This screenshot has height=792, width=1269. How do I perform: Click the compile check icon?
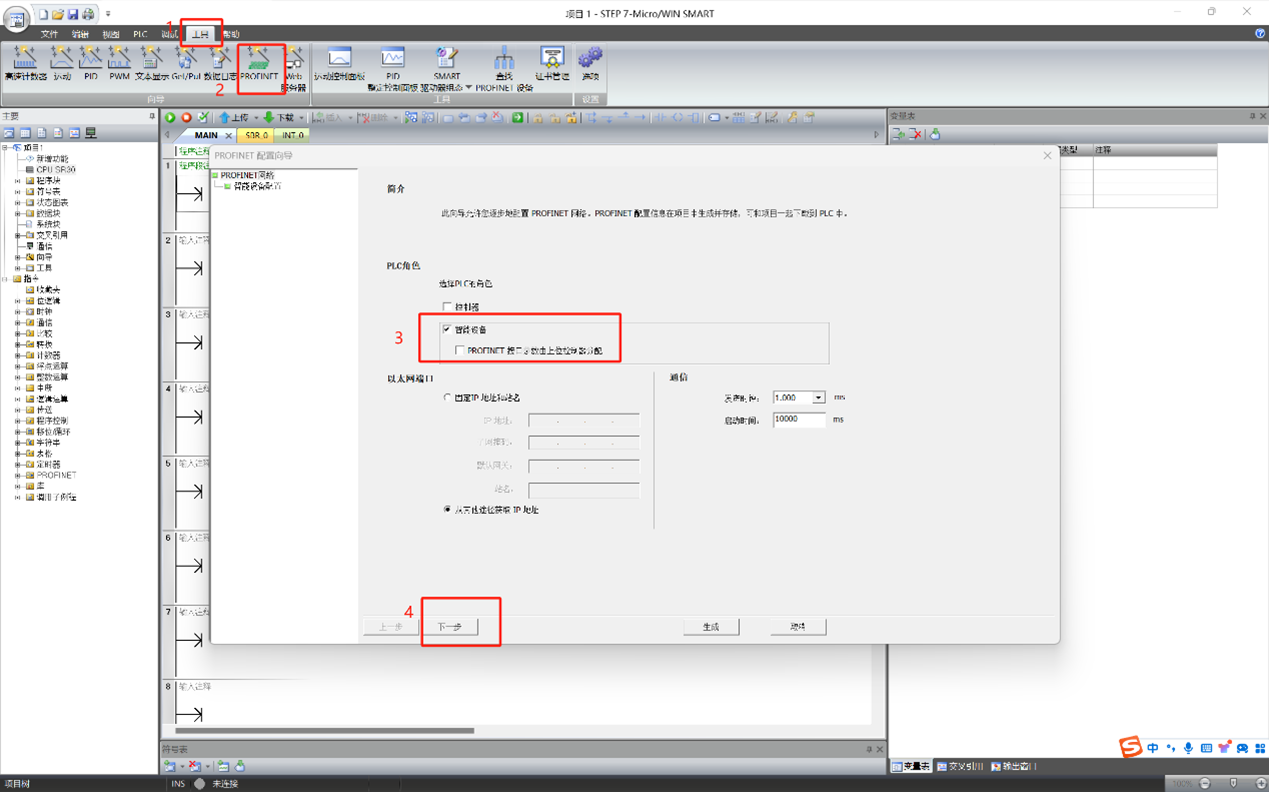coord(203,117)
